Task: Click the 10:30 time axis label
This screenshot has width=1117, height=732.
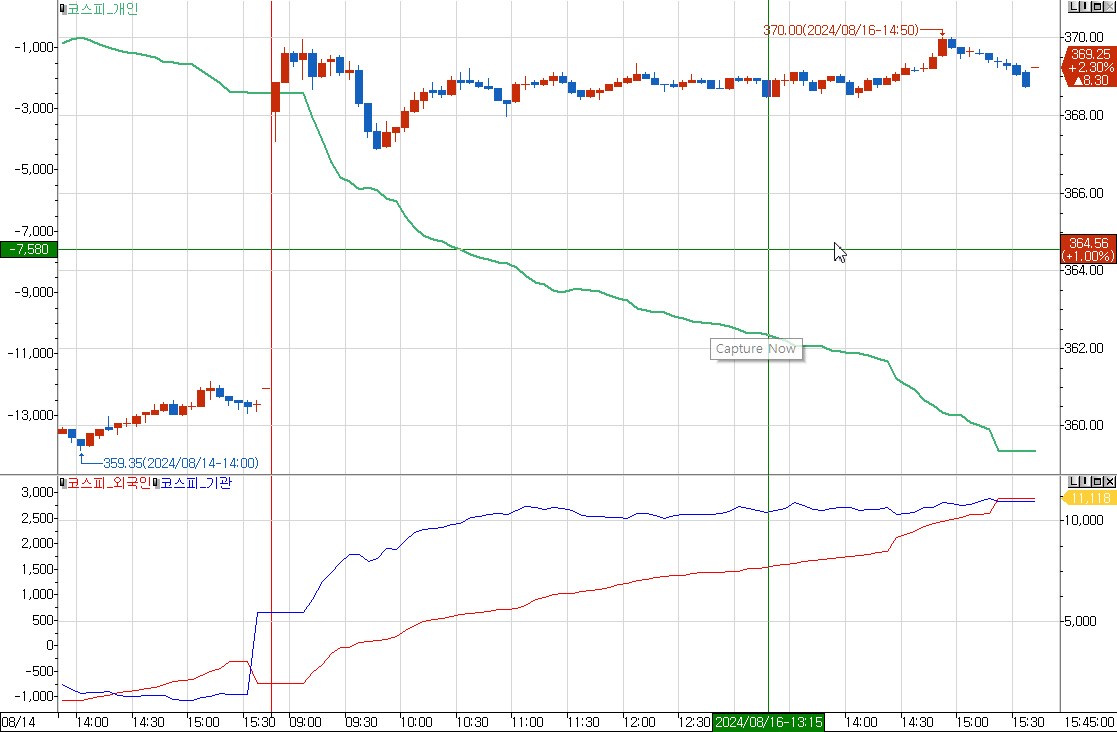Action: (x=472, y=721)
